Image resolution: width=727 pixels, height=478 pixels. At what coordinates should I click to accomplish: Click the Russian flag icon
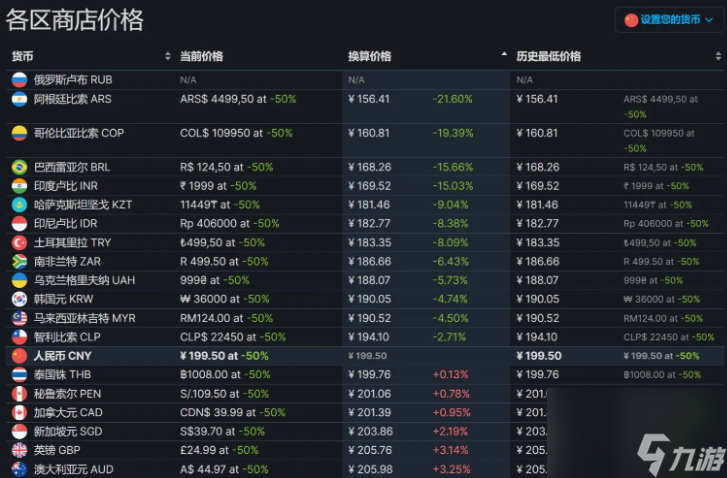pyautogui.click(x=19, y=80)
